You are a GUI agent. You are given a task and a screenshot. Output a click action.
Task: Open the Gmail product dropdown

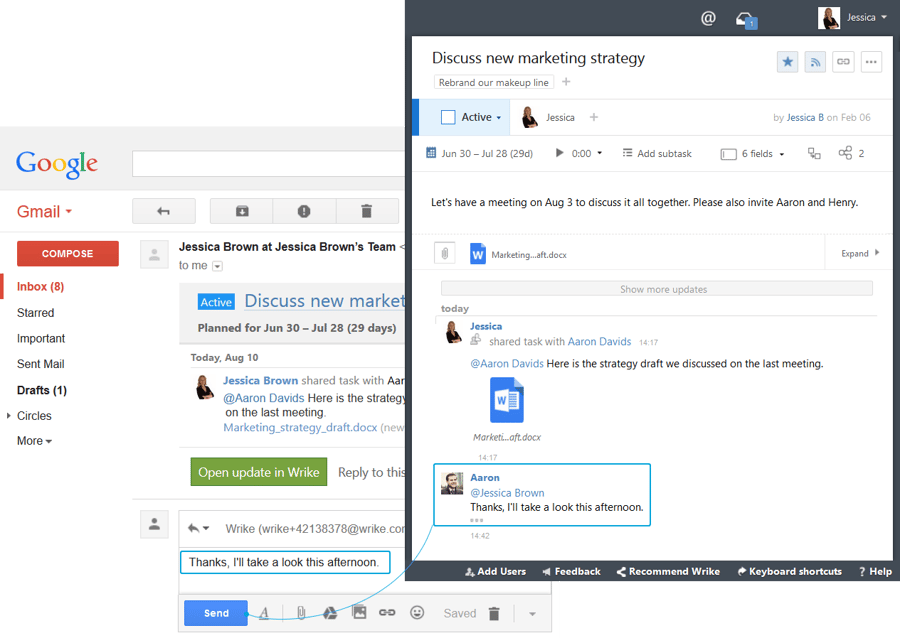(44, 211)
